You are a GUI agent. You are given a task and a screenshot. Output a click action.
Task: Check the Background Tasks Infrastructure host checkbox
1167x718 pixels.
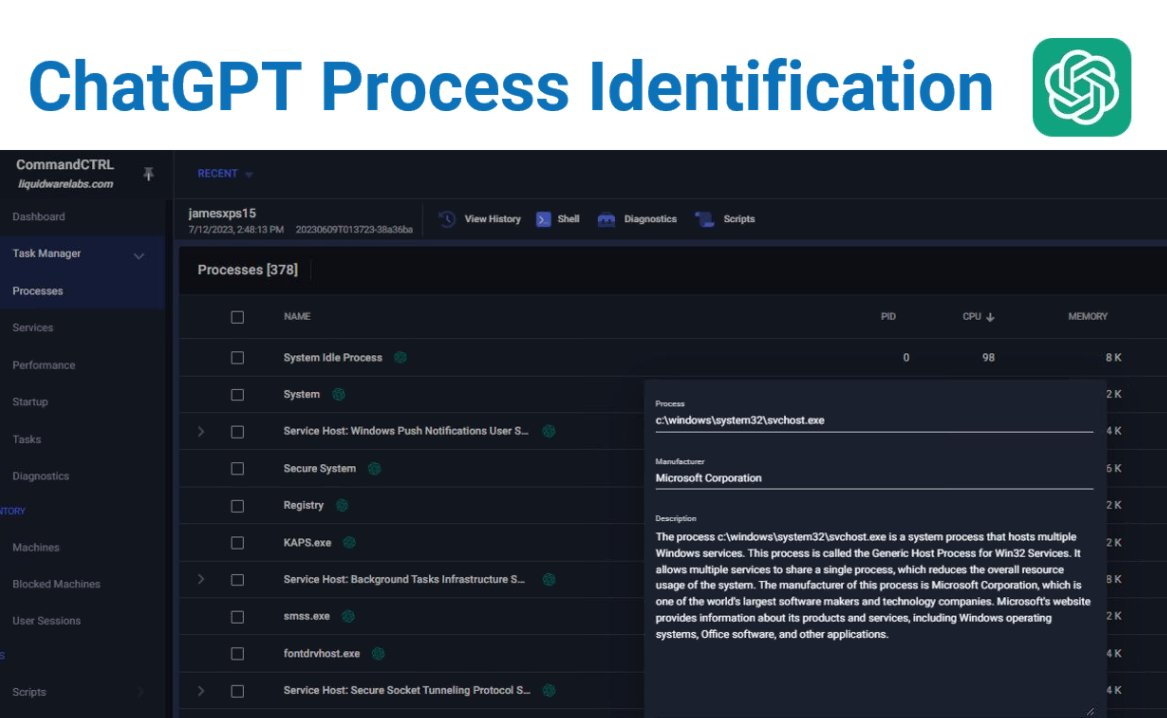pos(237,580)
